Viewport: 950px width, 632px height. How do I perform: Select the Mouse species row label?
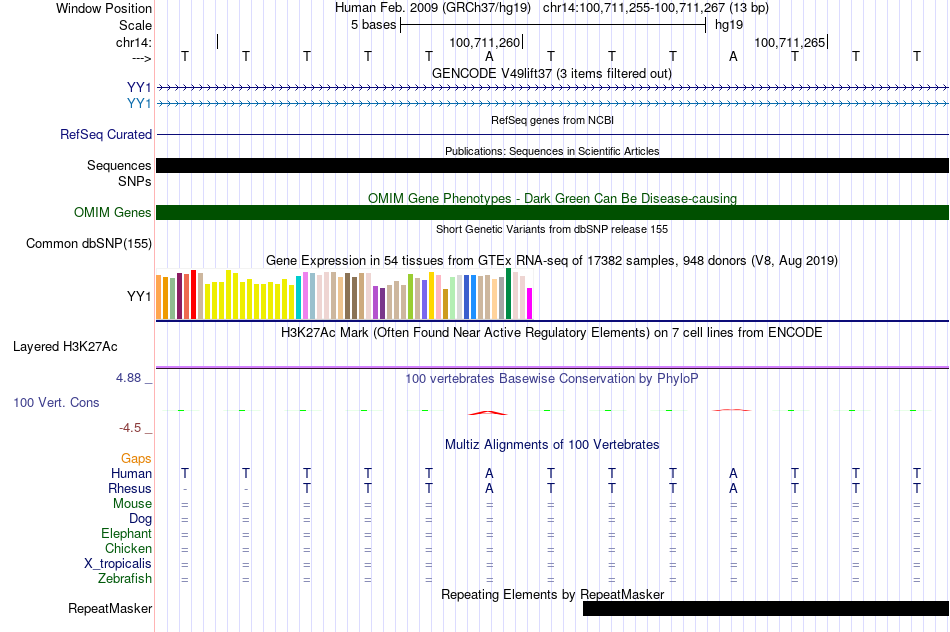coord(132,504)
